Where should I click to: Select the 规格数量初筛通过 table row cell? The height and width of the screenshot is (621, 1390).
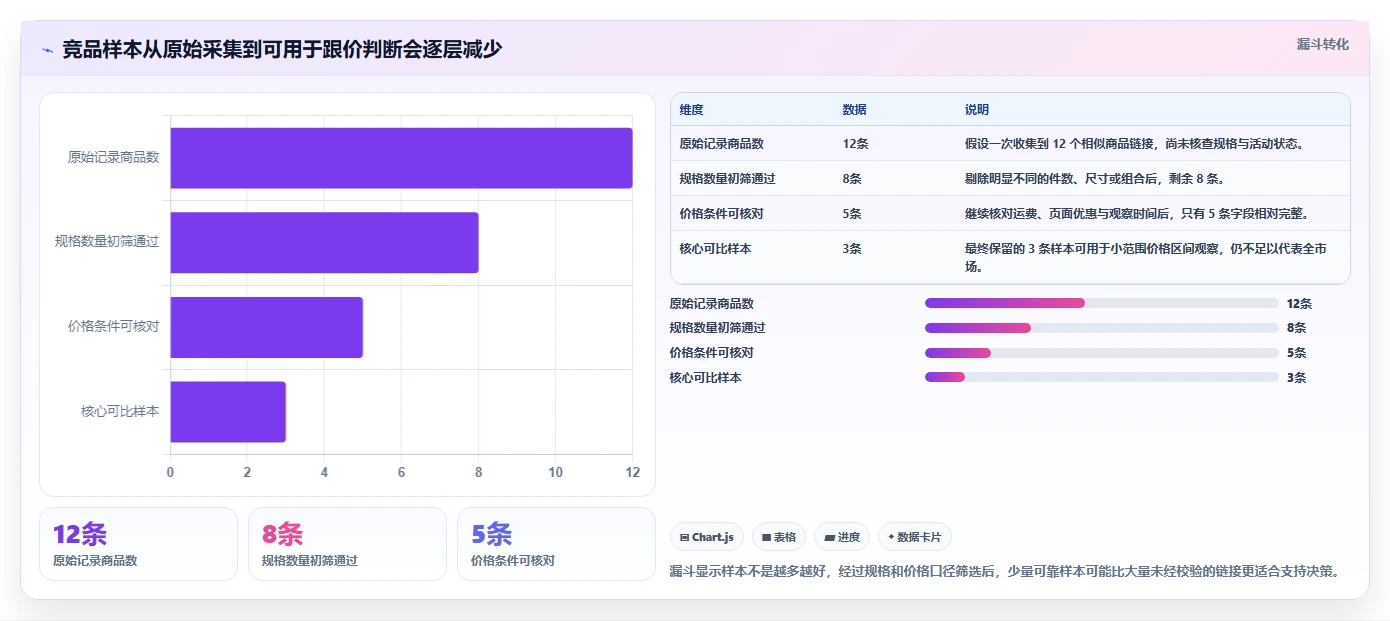point(727,179)
